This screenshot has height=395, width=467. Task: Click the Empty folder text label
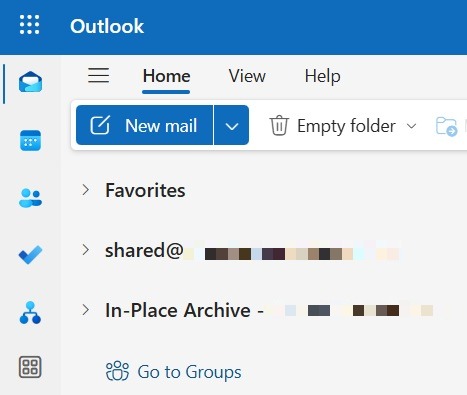pos(346,126)
